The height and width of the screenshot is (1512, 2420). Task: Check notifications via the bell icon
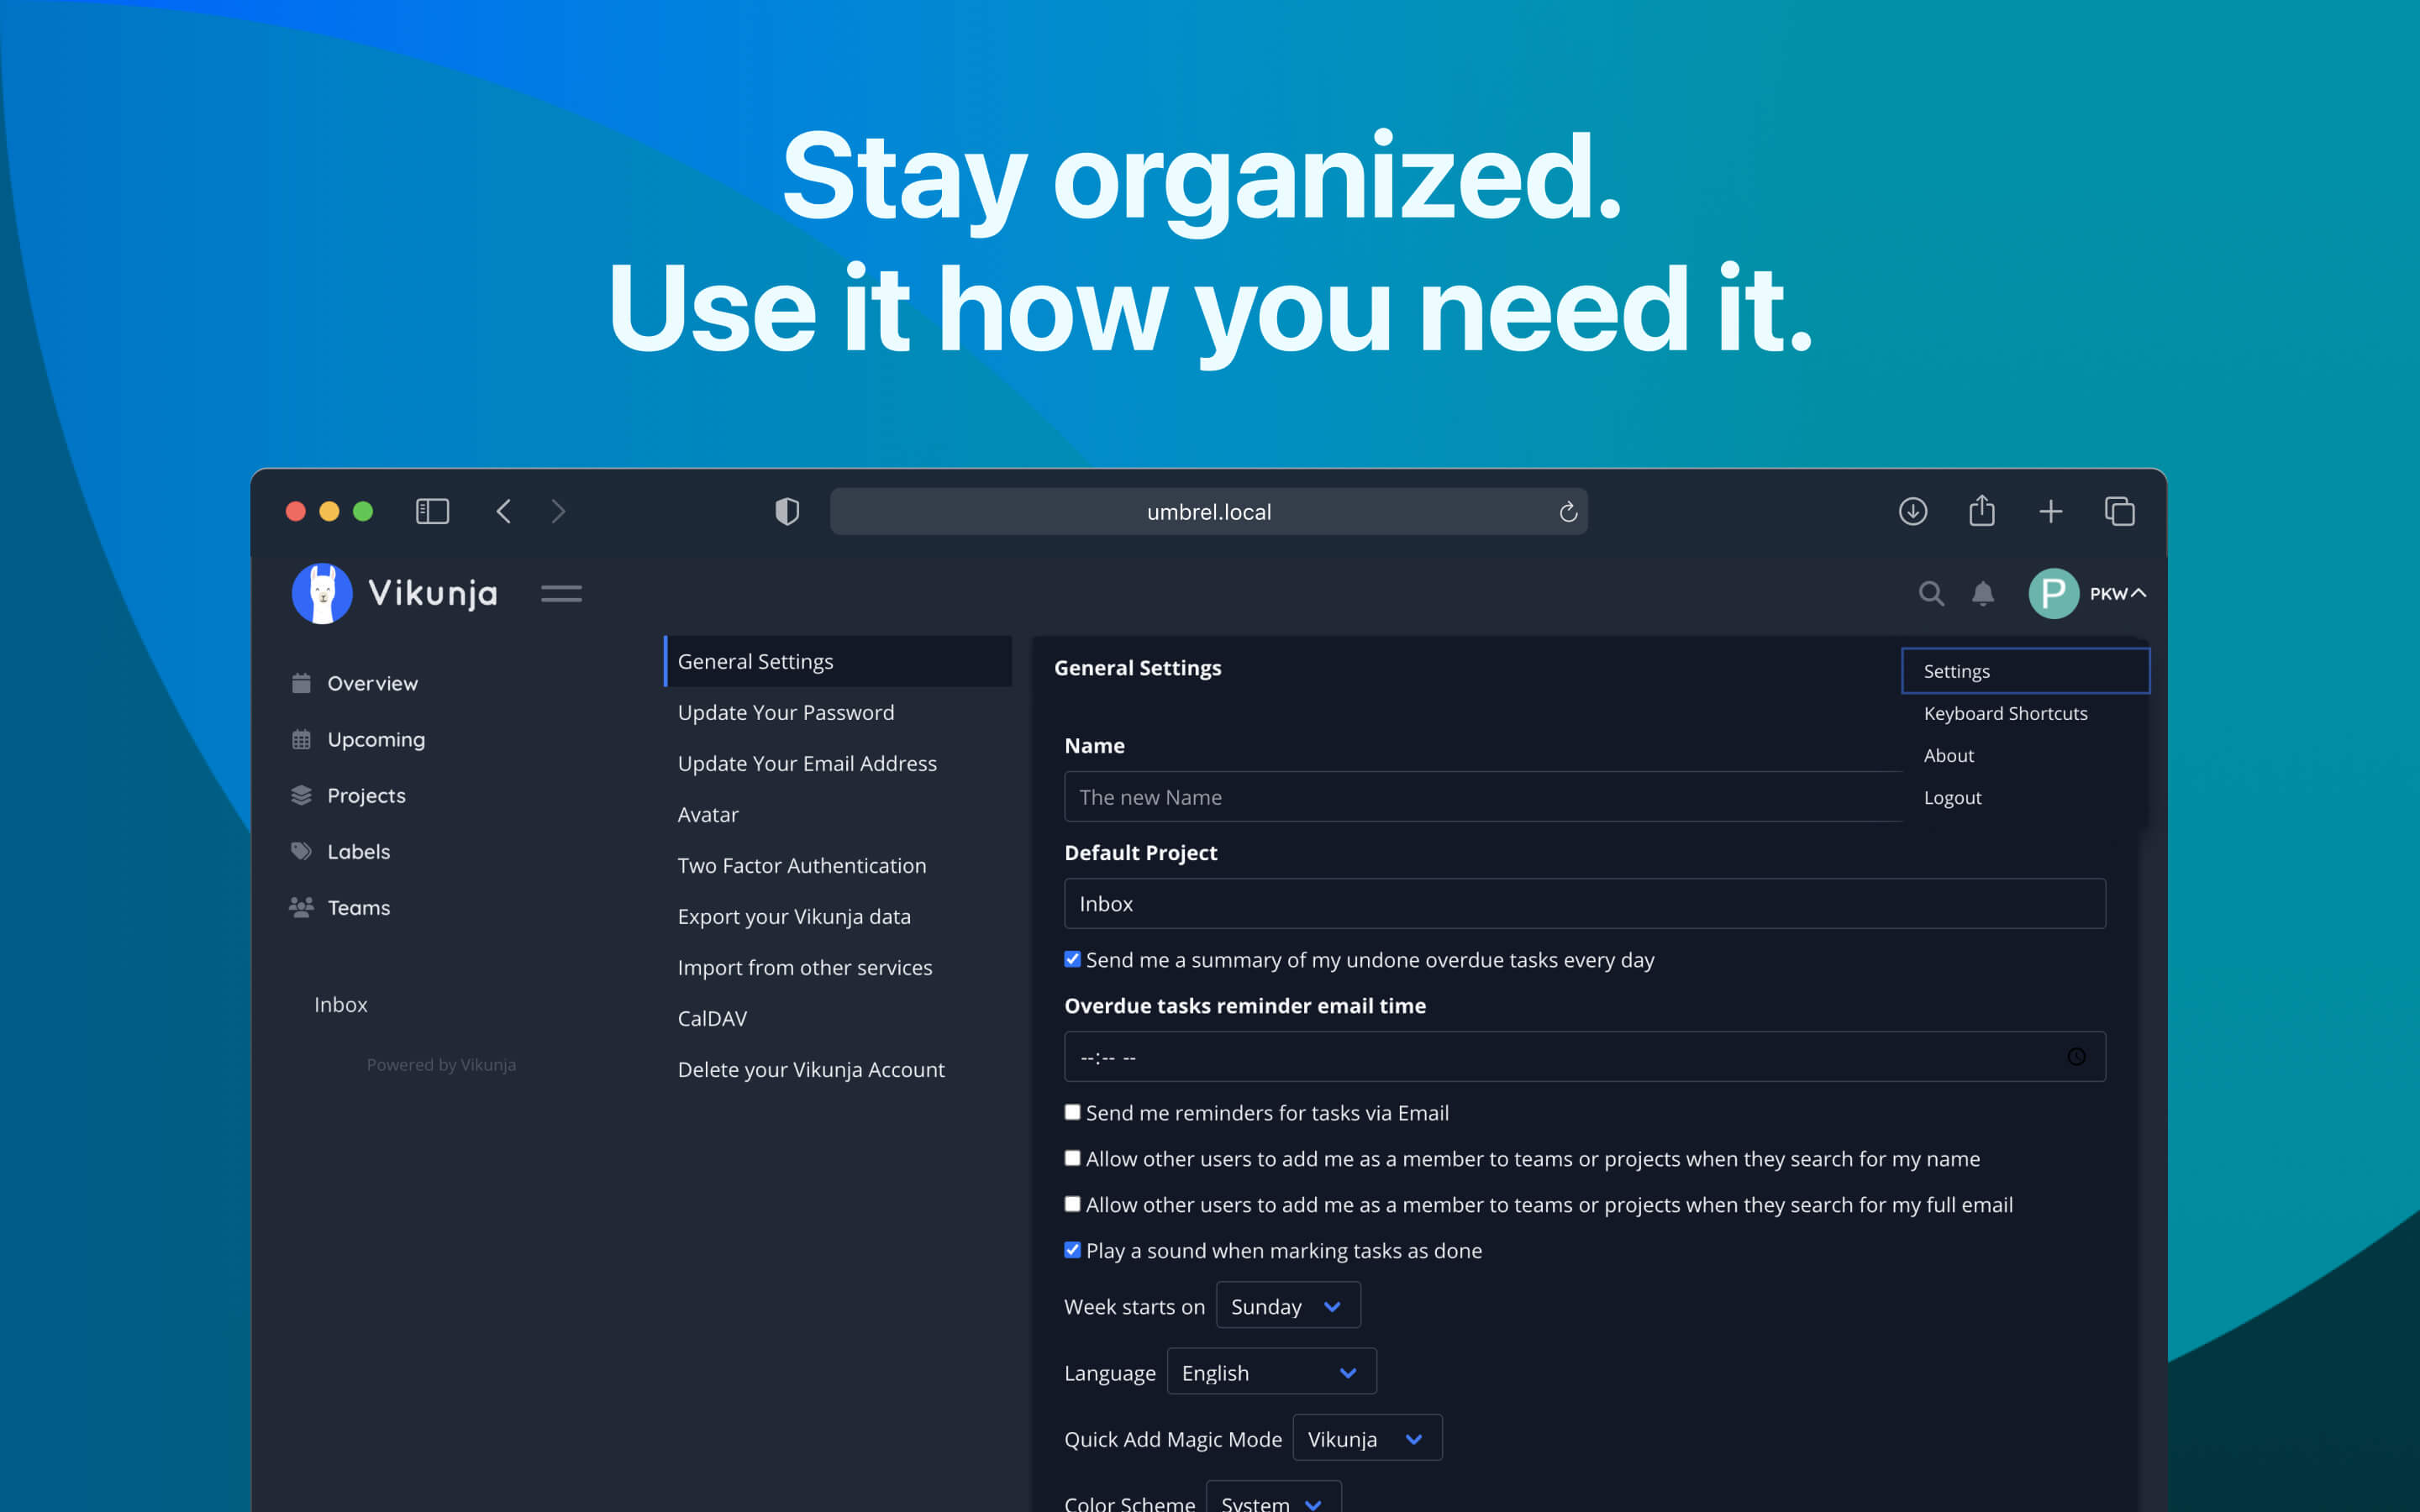1983,592
